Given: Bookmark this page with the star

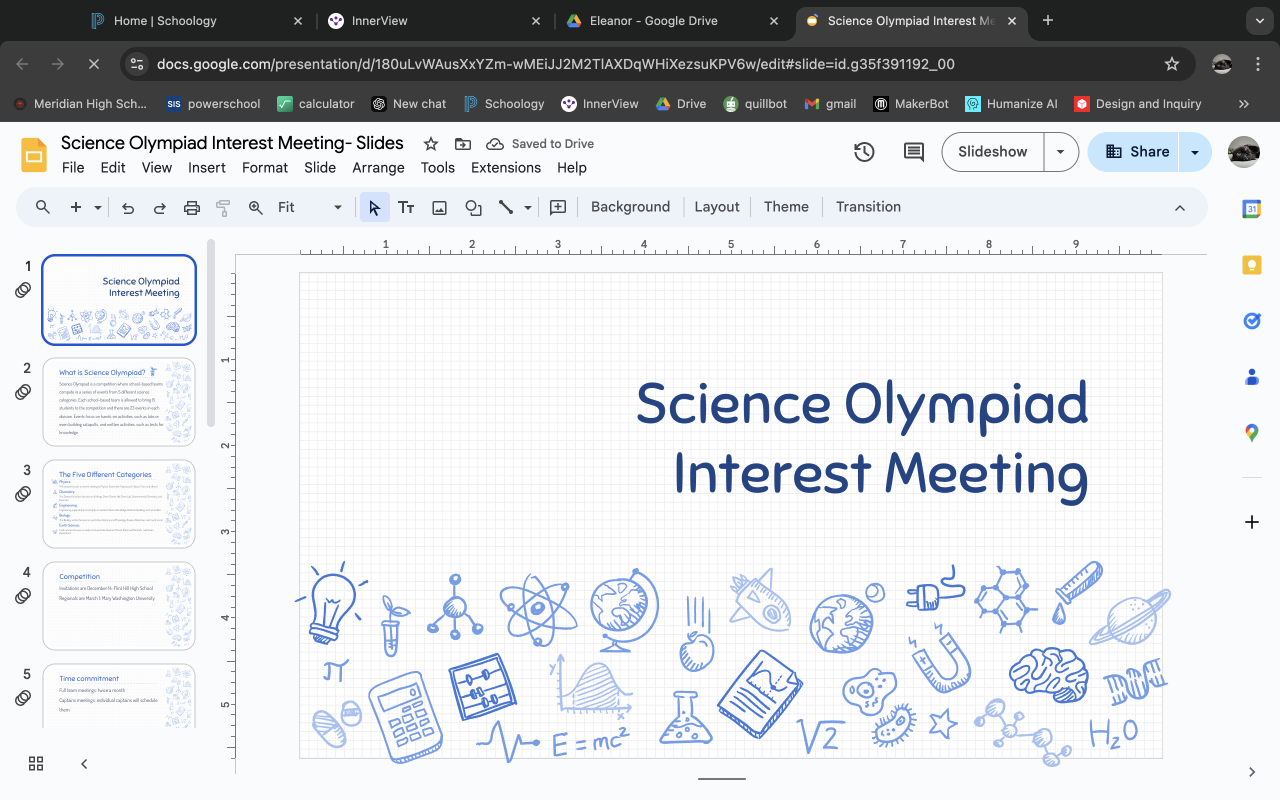Looking at the screenshot, I should click(1172, 64).
